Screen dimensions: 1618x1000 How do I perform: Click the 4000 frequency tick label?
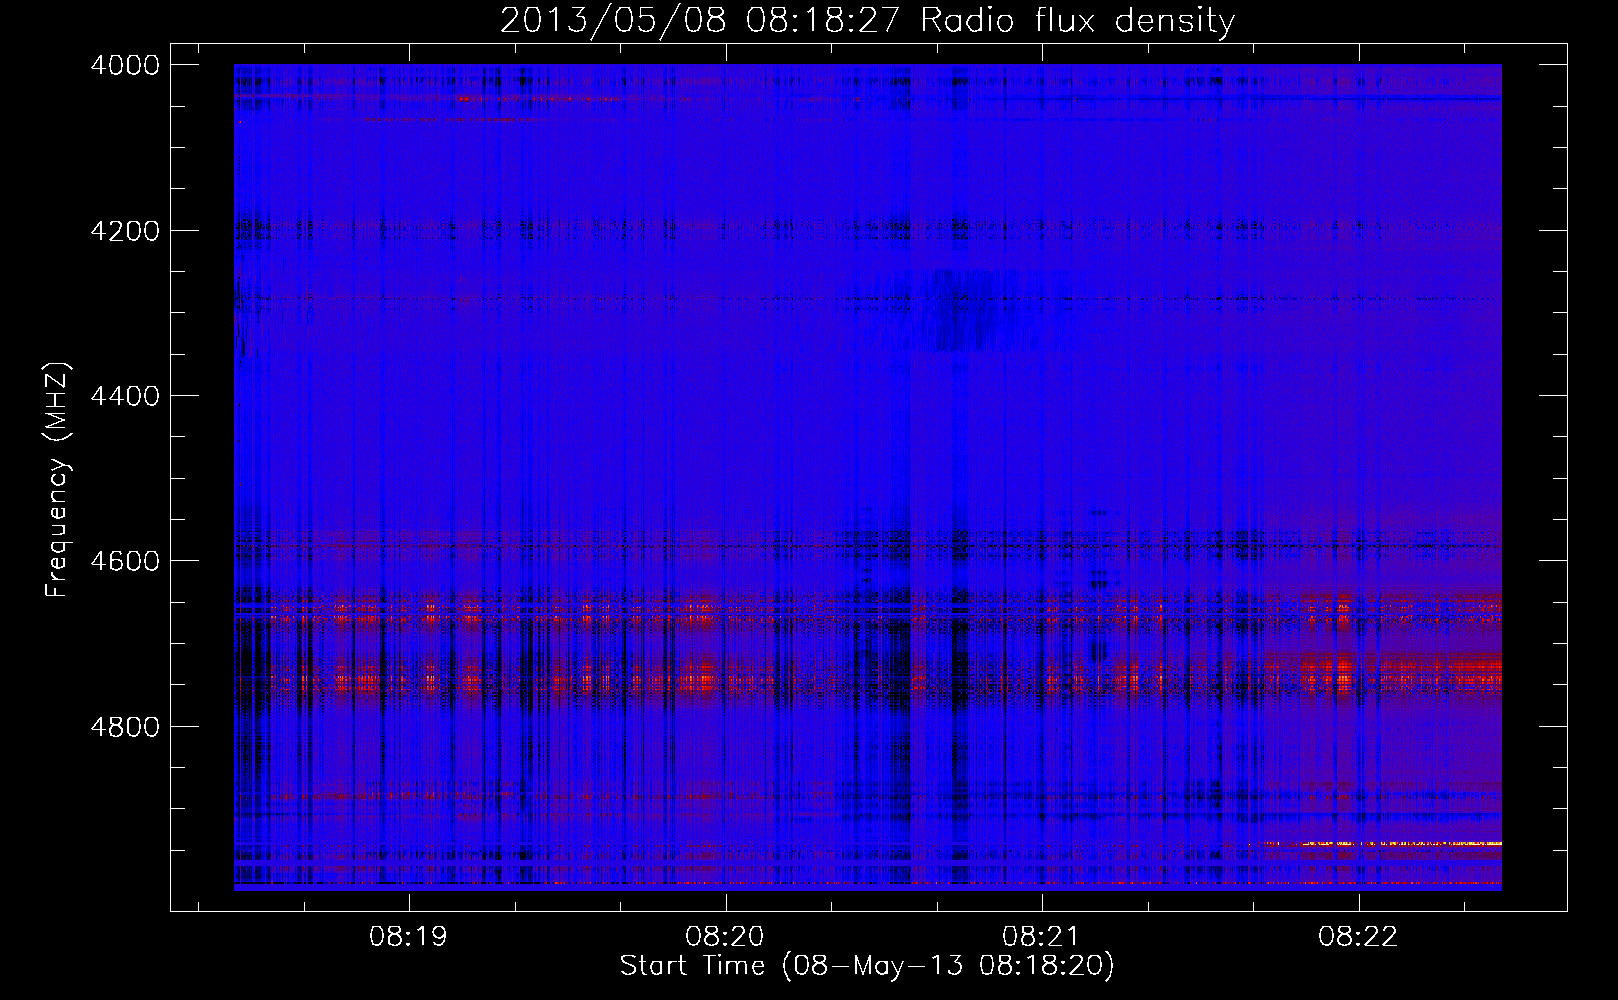click(x=125, y=65)
